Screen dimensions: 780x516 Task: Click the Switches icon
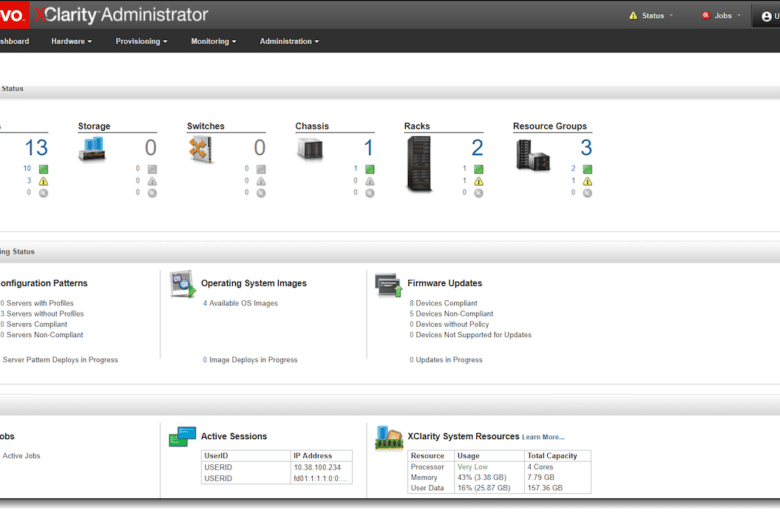(x=200, y=149)
